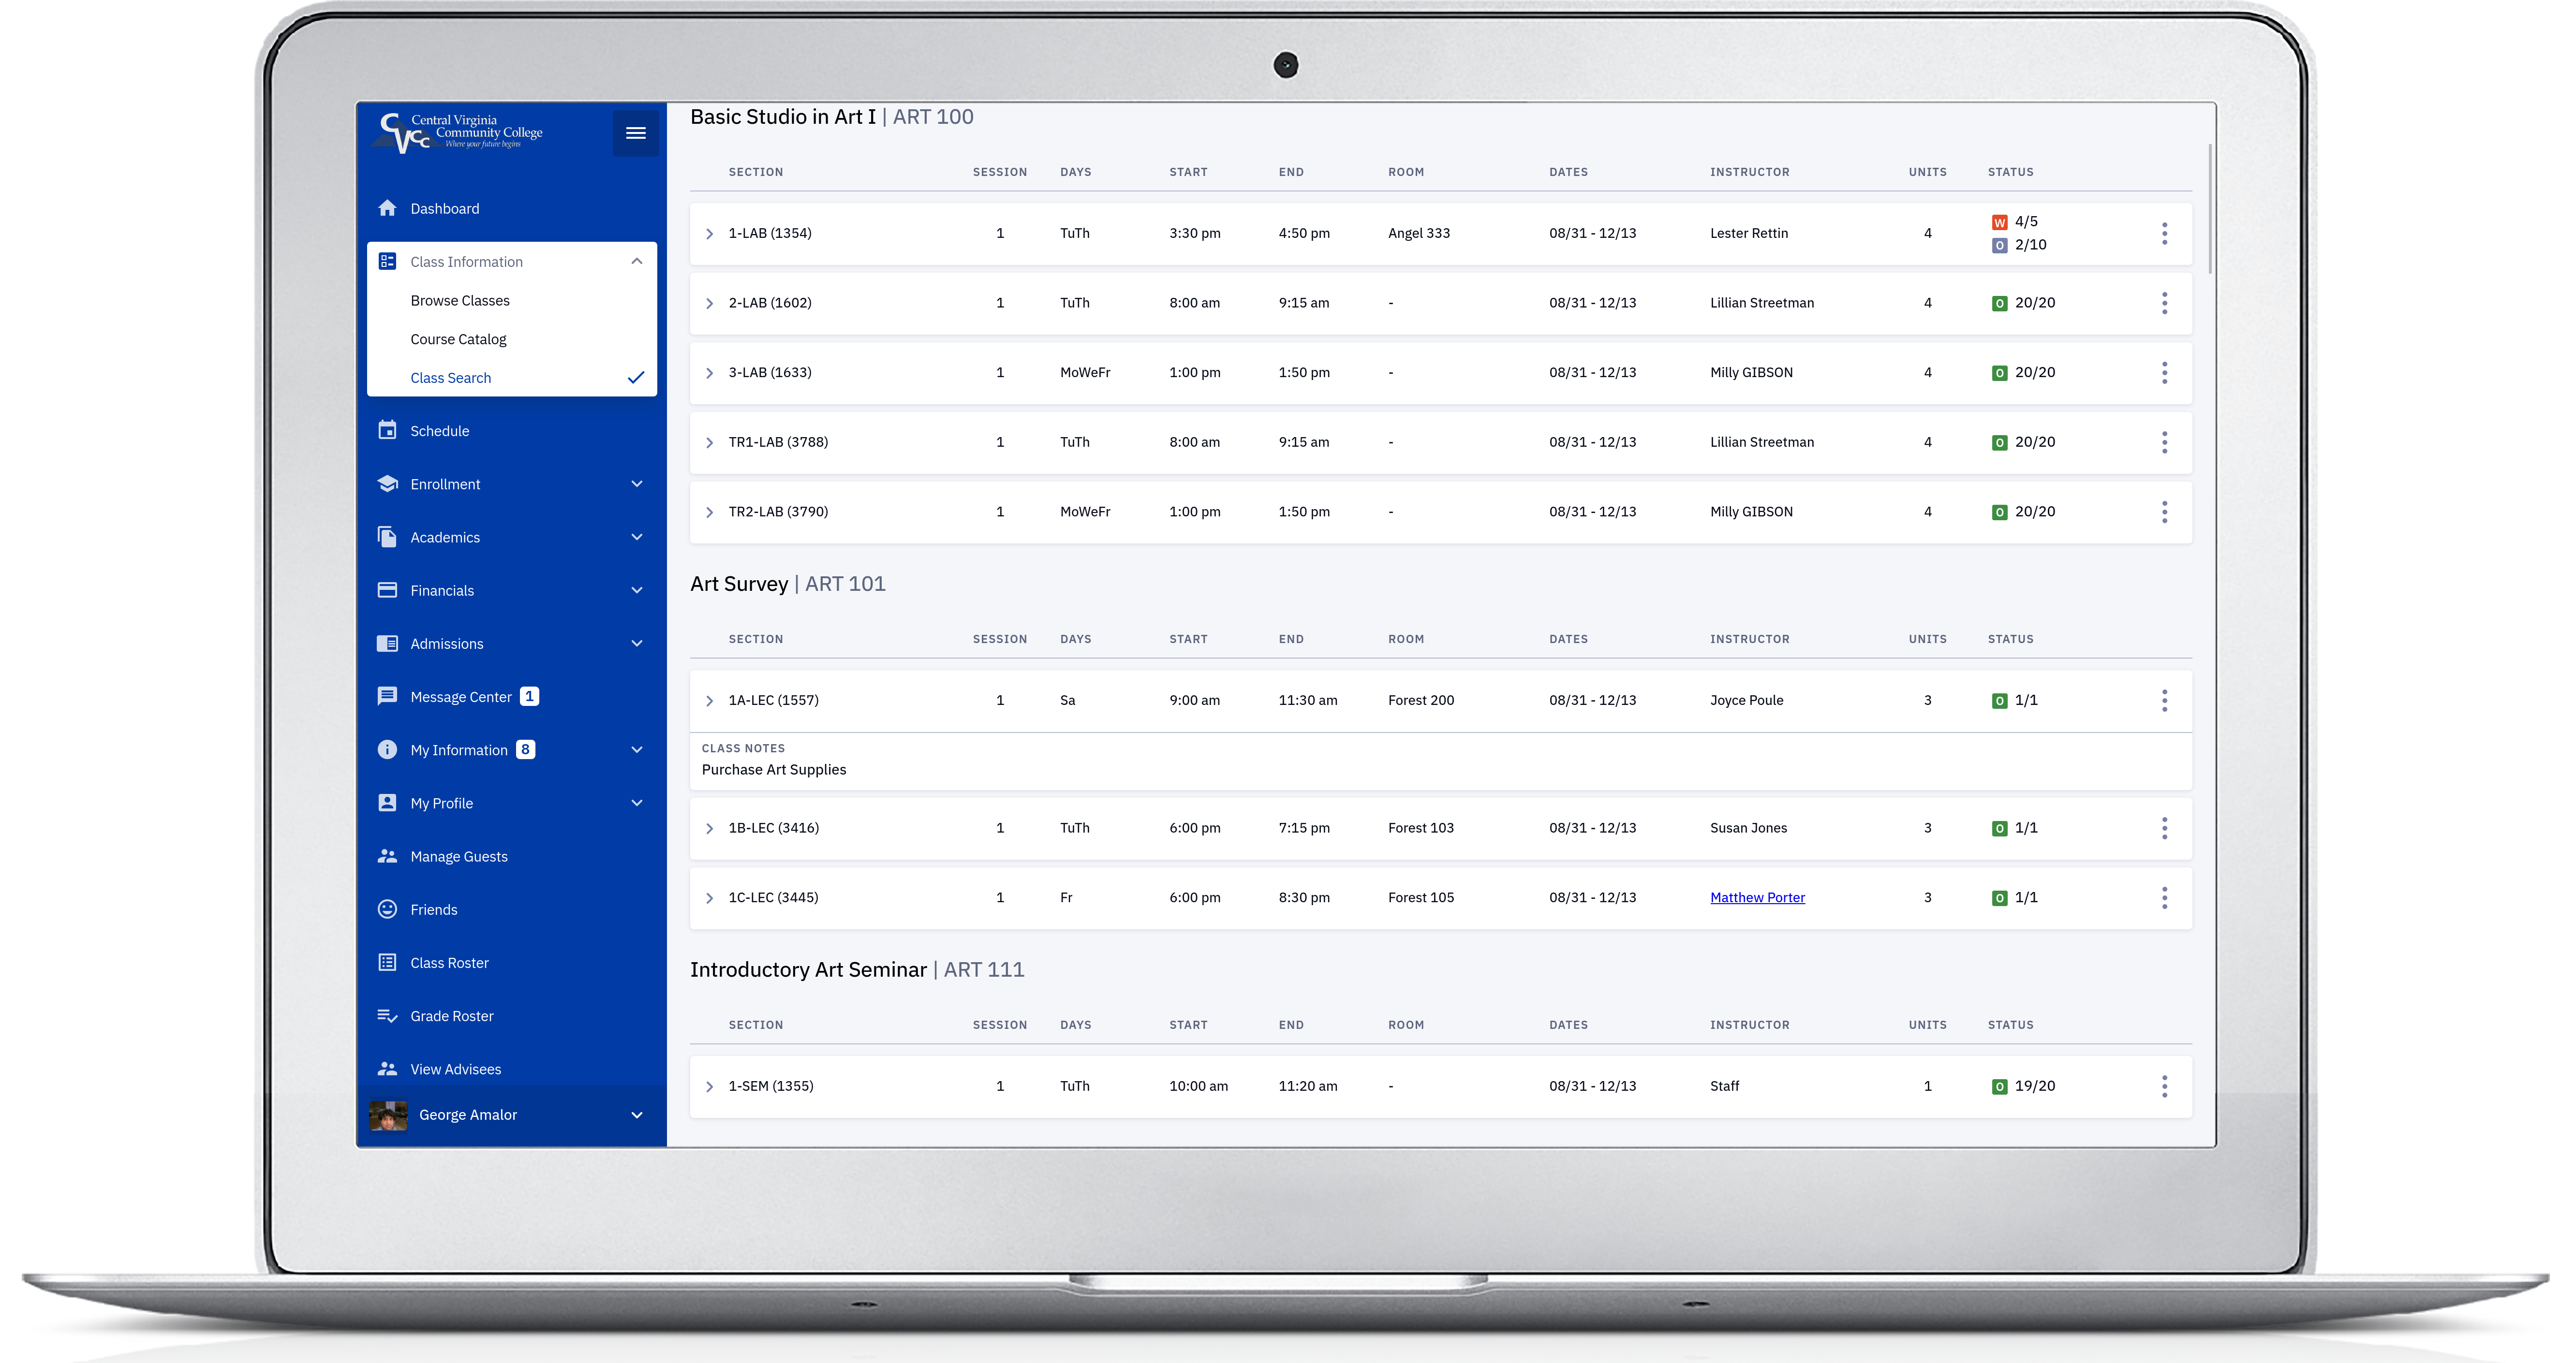This screenshot has height=1363, width=2576.
Task: Toggle the hamburger menu button
Action: pos(635,133)
